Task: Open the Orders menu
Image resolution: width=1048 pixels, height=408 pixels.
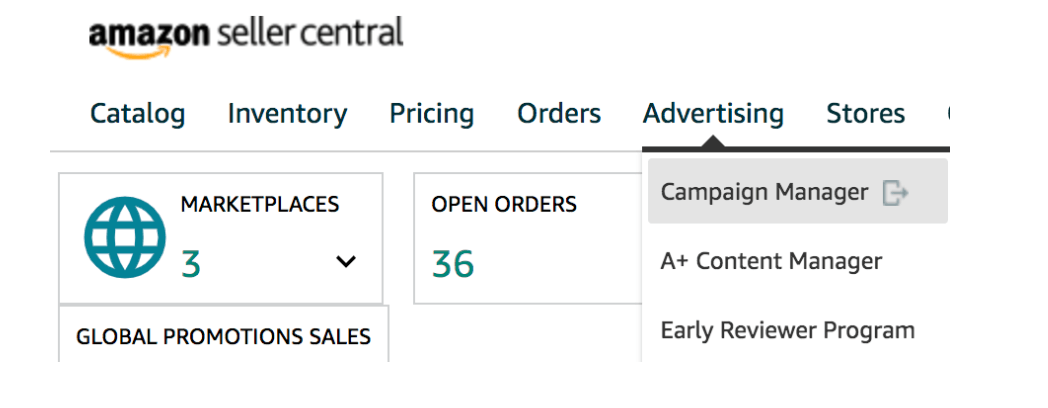Action: [559, 114]
